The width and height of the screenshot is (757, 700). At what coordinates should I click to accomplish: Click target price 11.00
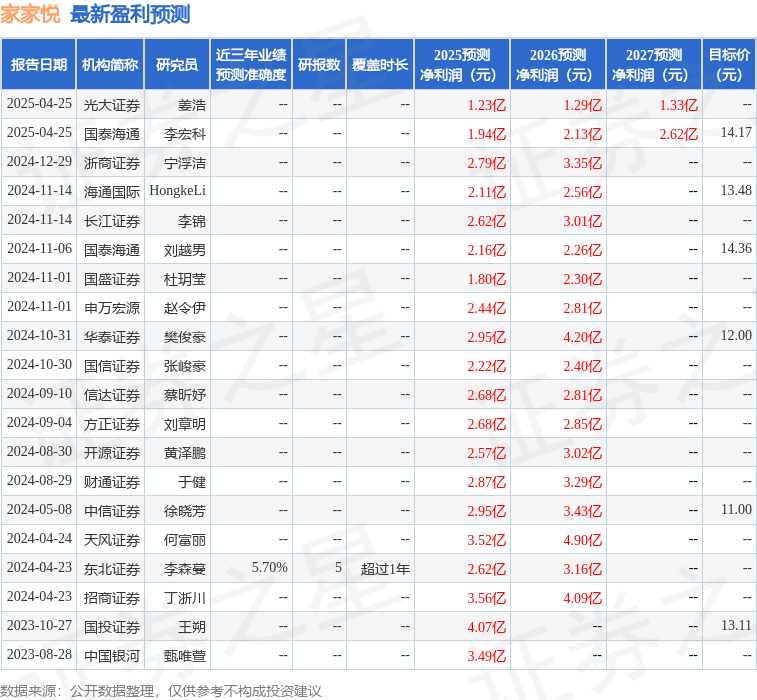click(x=736, y=509)
